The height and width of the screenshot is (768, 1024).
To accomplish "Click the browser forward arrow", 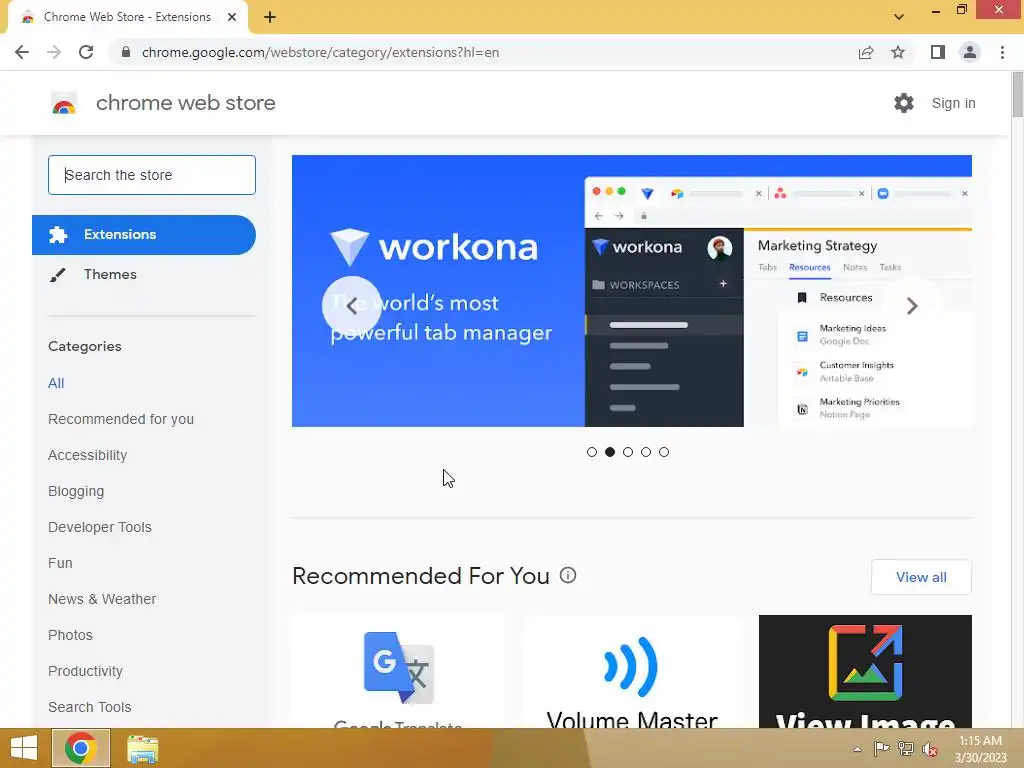I will coord(54,52).
